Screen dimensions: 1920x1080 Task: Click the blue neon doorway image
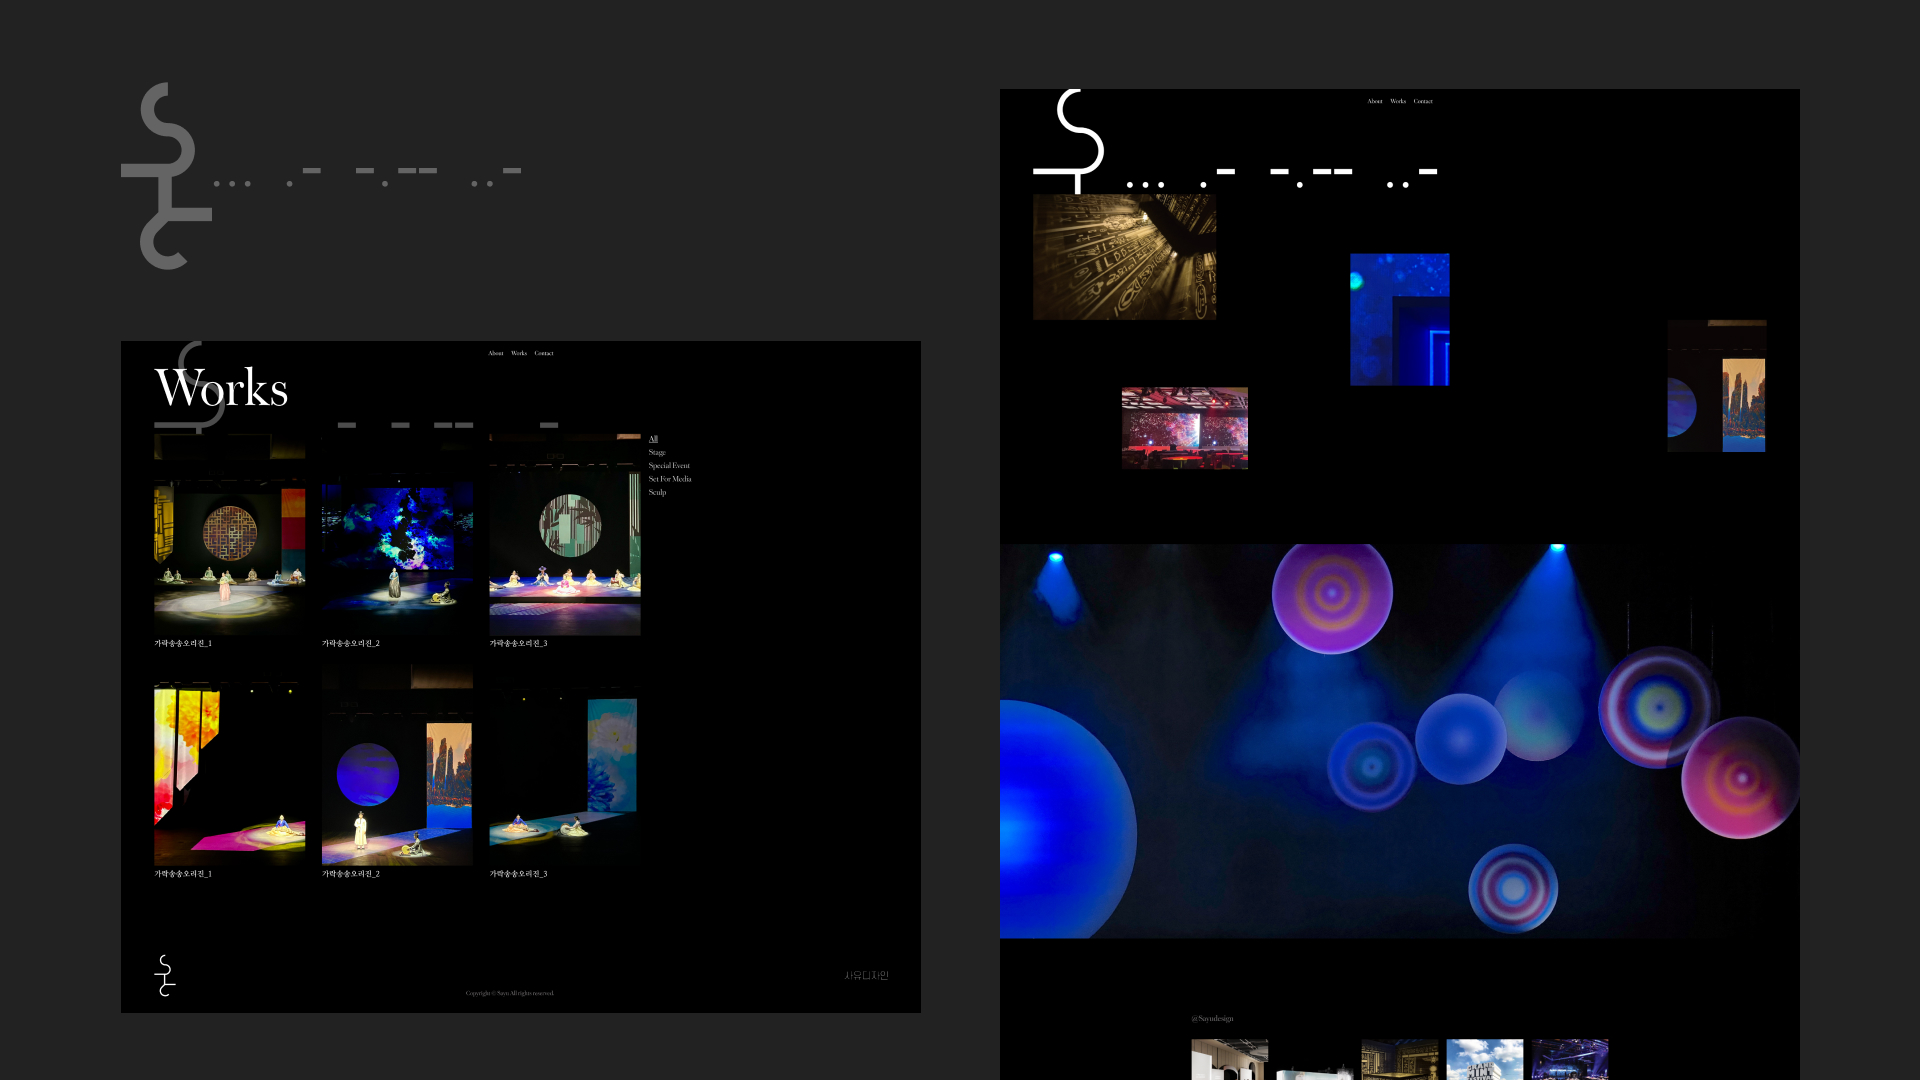coord(1399,319)
